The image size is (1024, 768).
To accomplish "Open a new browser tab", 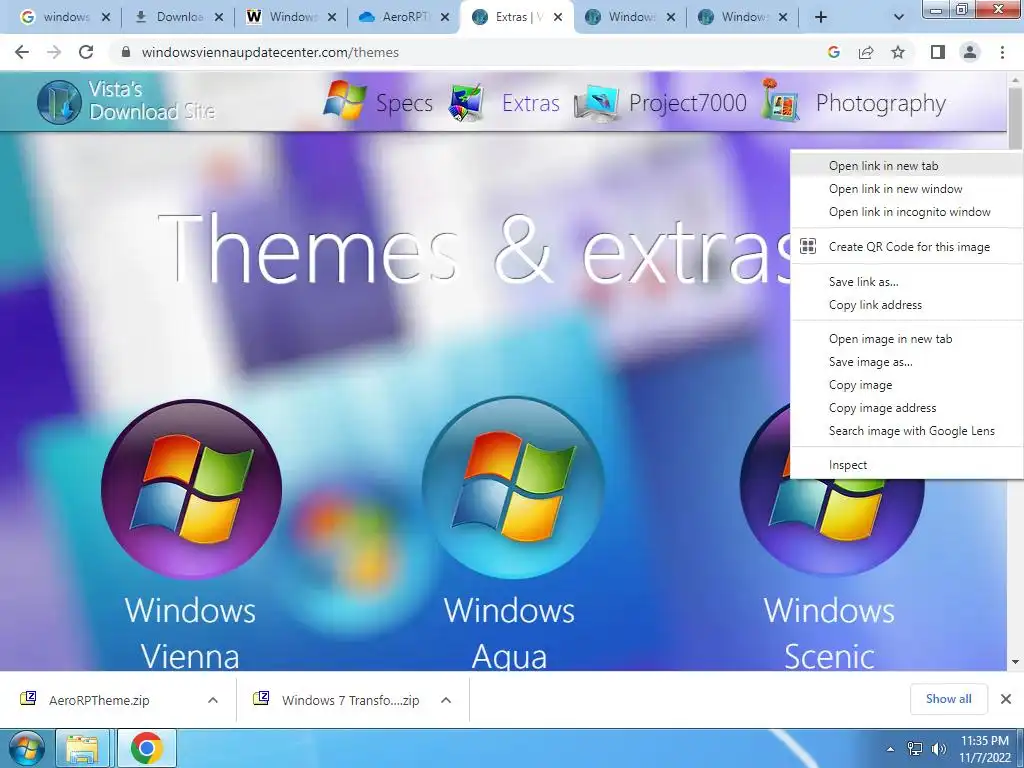I will [821, 18].
